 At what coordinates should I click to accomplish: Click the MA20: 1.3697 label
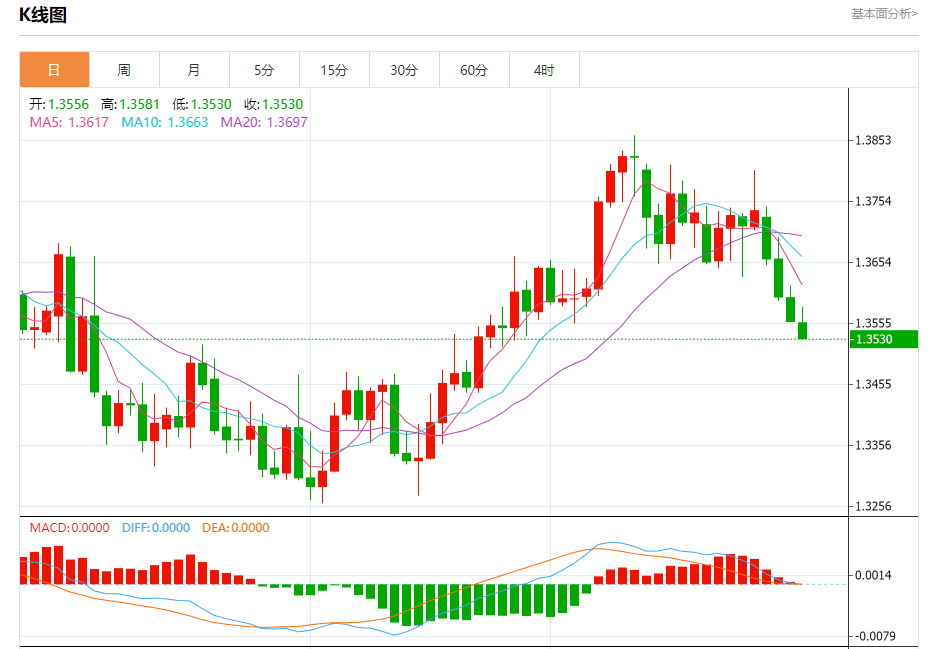(264, 122)
